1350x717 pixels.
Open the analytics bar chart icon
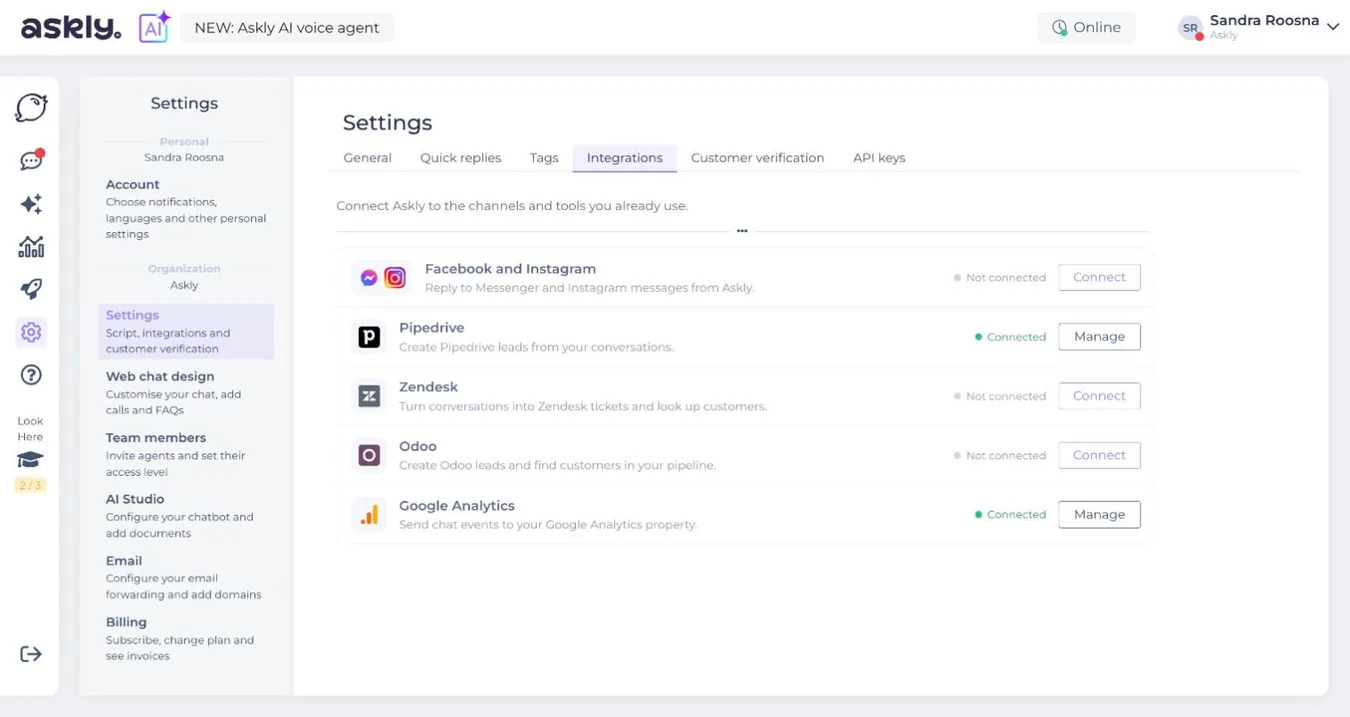(31, 246)
